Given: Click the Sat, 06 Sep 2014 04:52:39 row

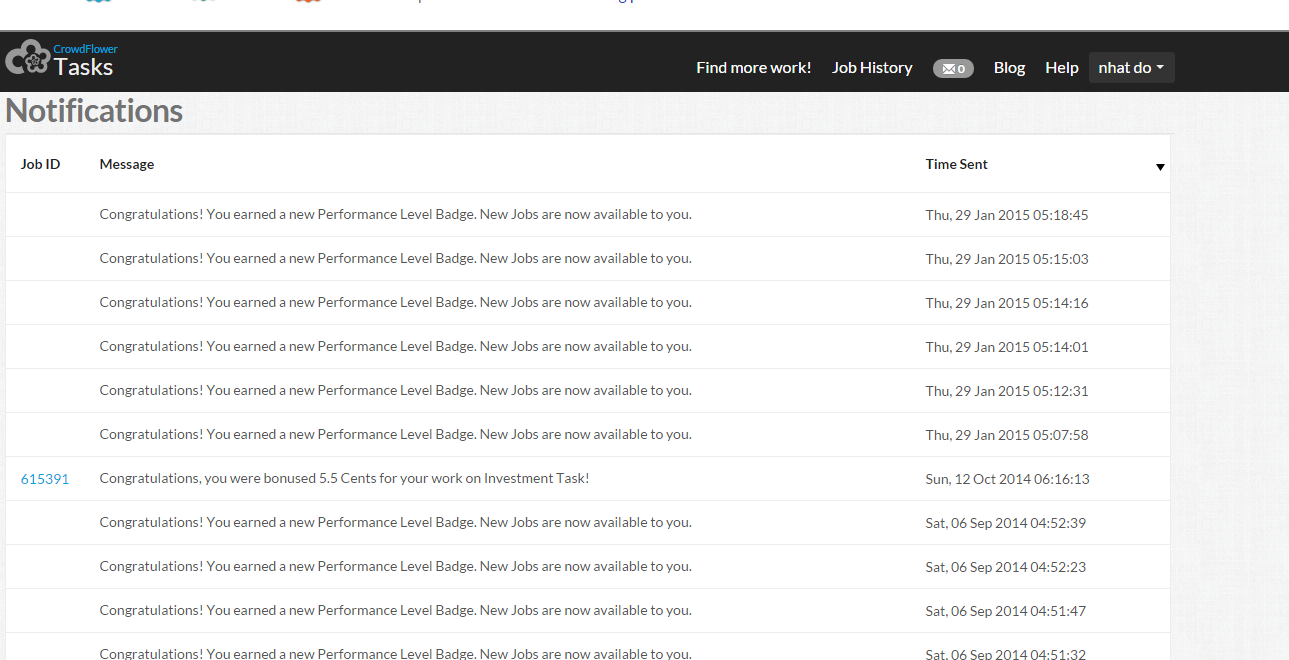Looking at the screenshot, I should [x=395, y=523].
